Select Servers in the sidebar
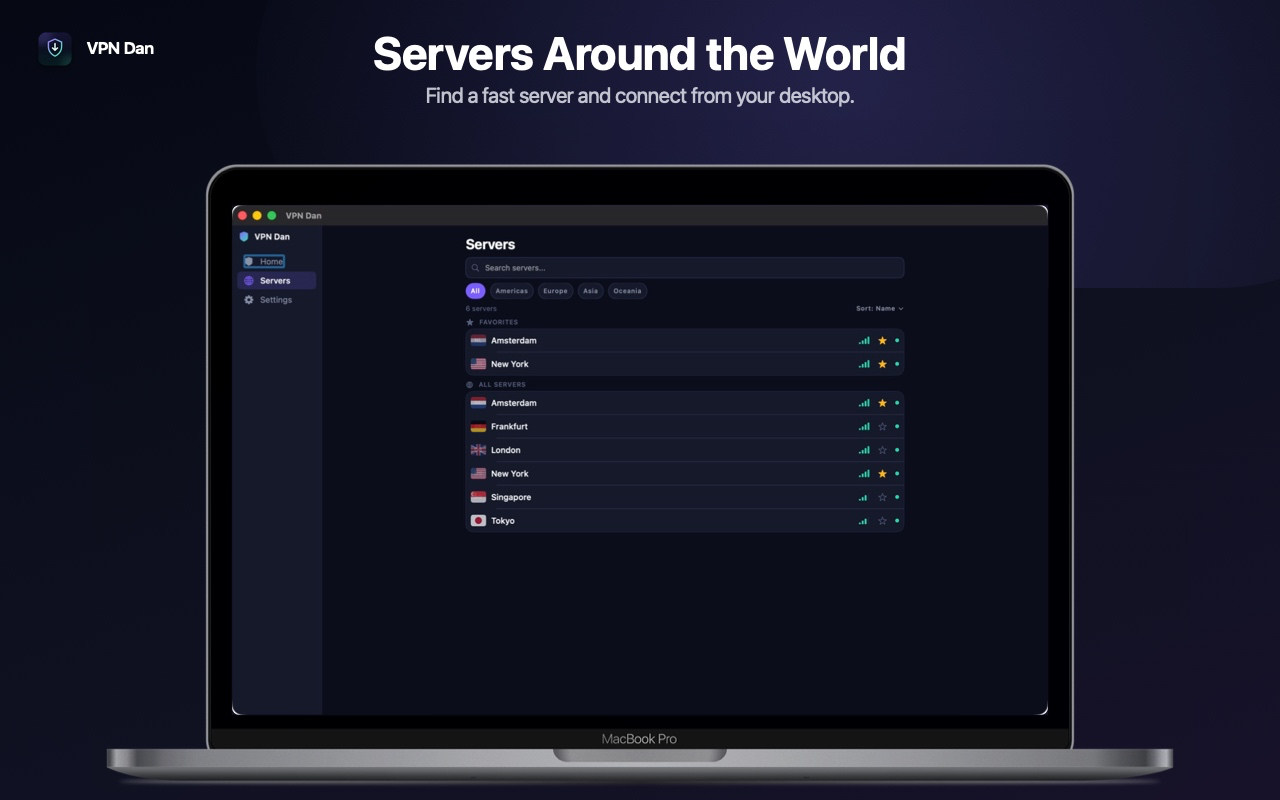 click(277, 281)
